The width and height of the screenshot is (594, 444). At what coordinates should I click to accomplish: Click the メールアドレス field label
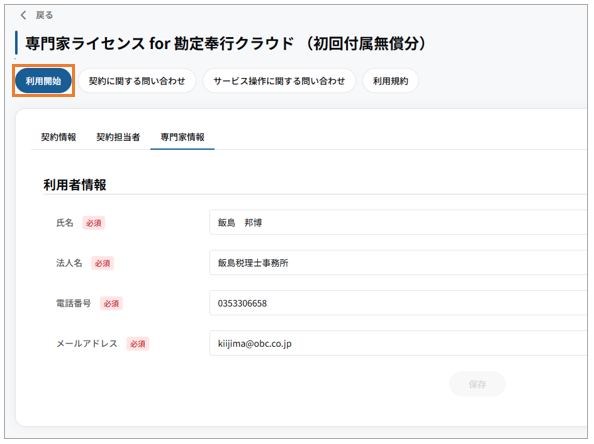(x=87, y=344)
